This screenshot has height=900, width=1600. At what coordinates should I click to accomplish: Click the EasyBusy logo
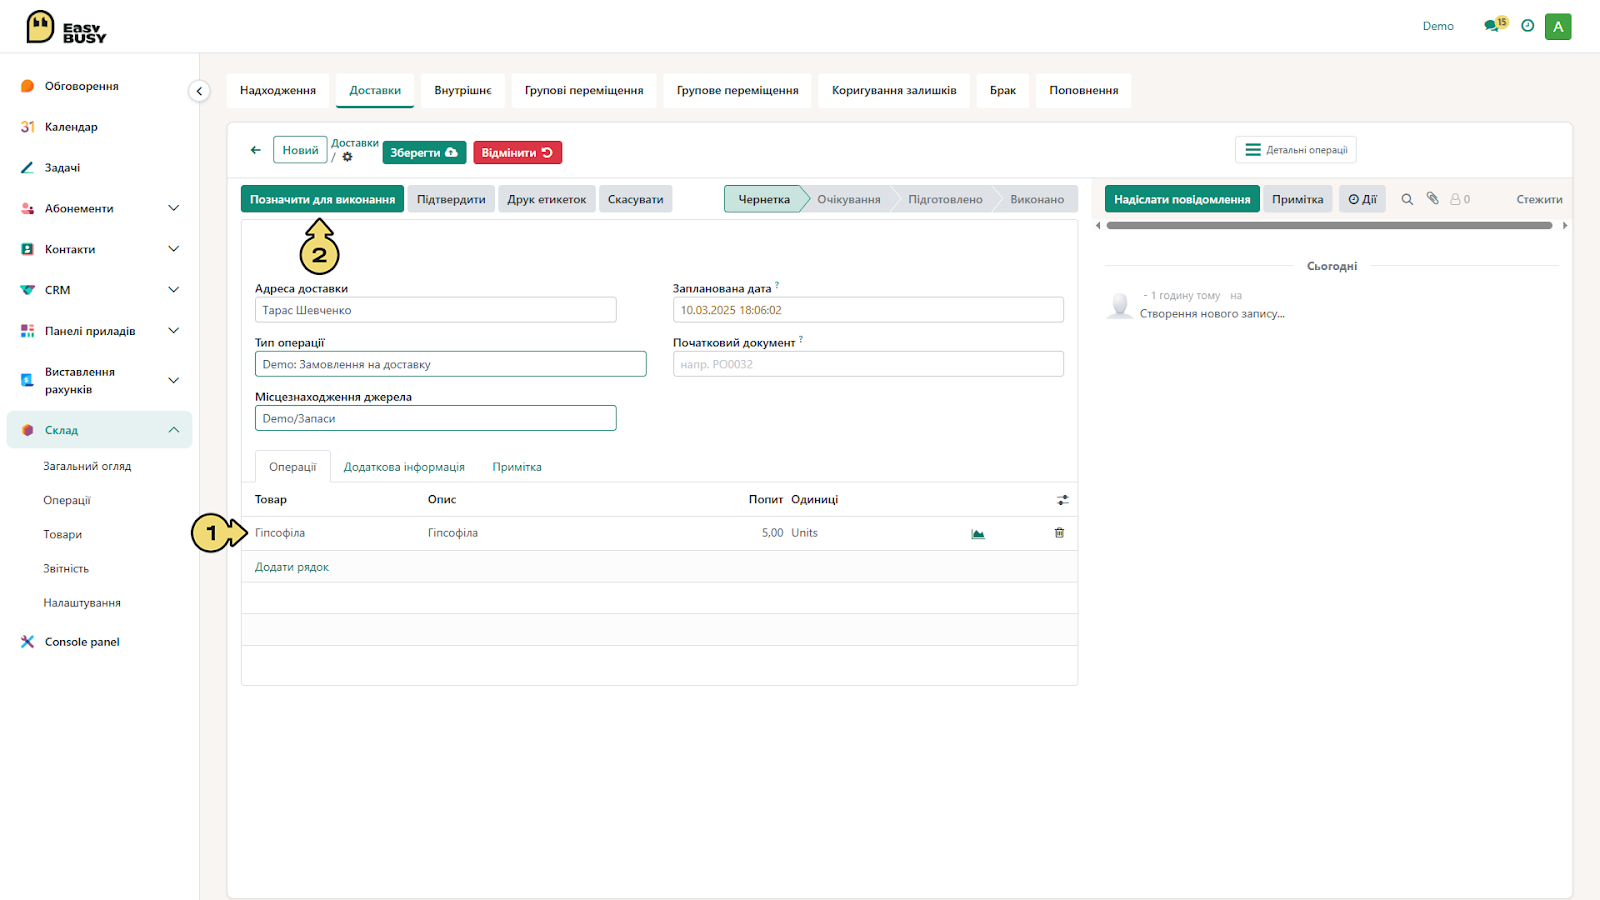(66, 27)
